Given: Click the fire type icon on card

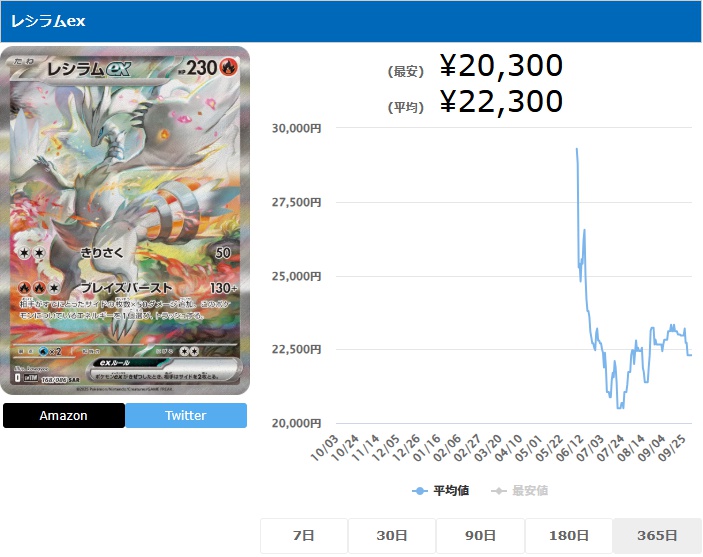Looking at the screenshot, I should coord(229,68).
